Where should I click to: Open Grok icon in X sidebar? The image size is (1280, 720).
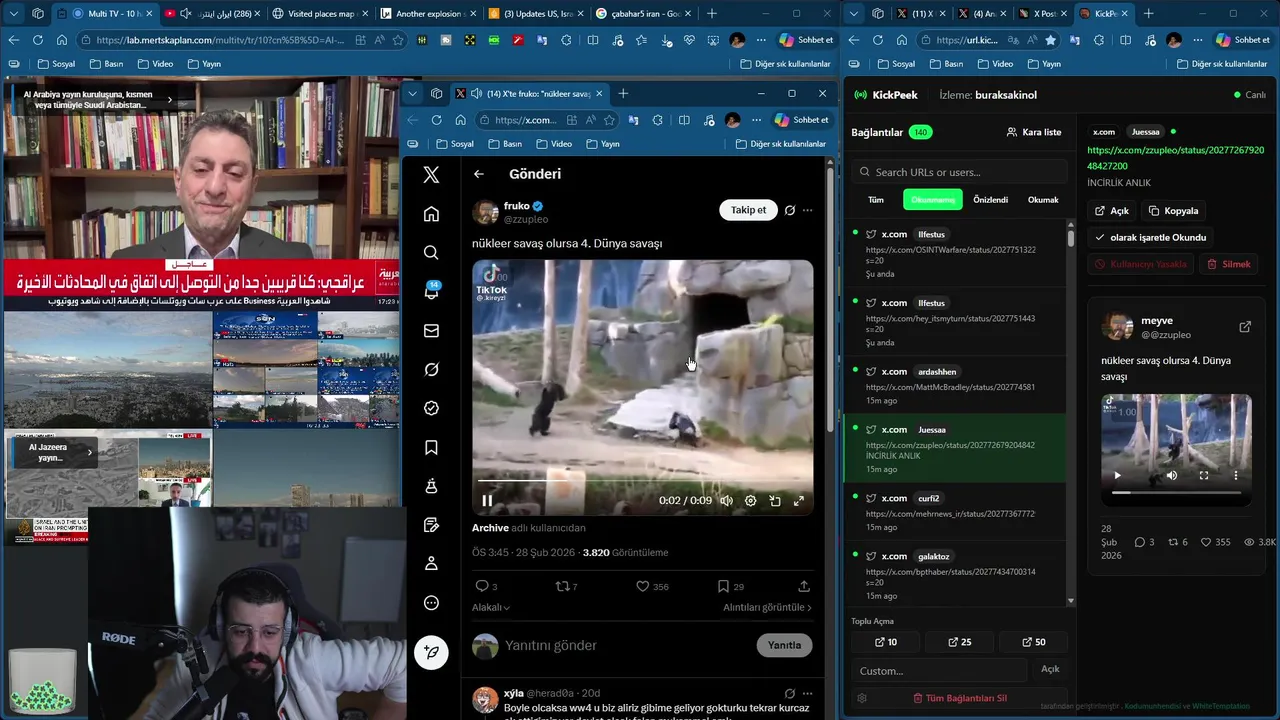[x=431, y=369]
